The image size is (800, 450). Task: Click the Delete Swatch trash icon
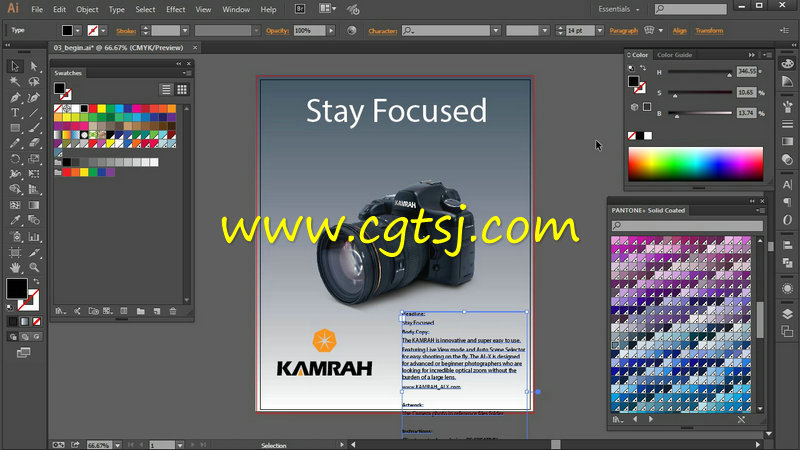(x=173, y=311)
